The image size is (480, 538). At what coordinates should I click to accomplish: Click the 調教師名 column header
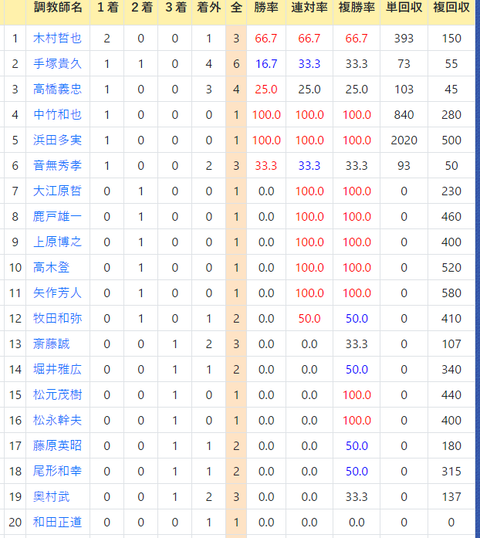pyautogui.click(x=58, y=8)
